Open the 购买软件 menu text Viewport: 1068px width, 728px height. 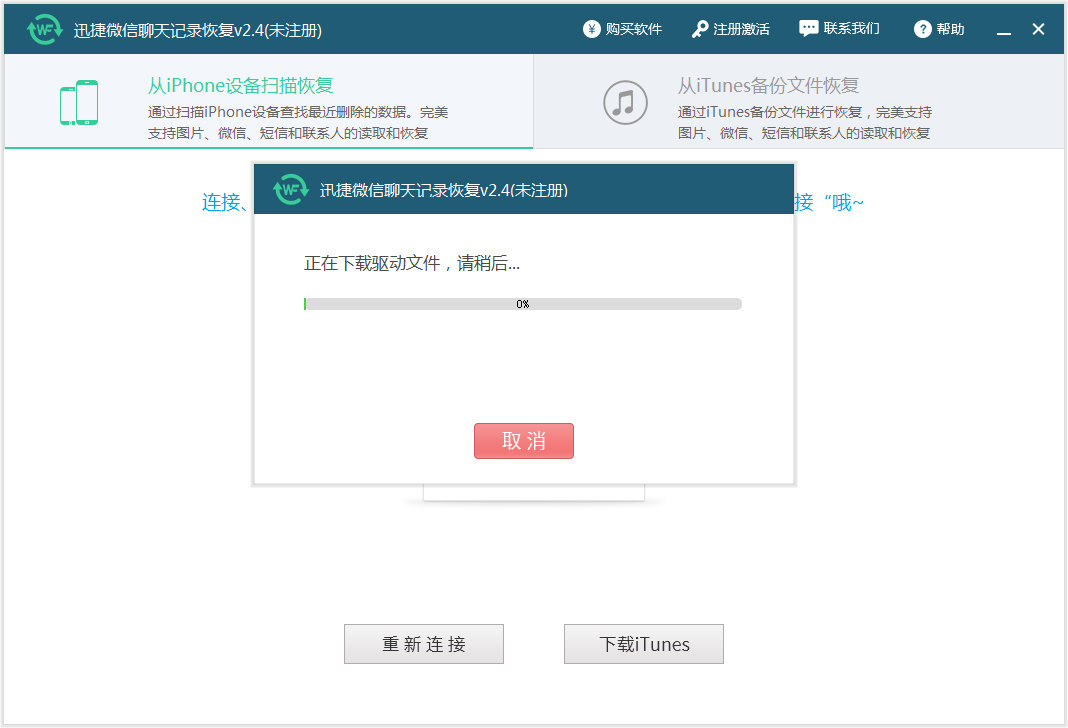click(634, 29)
